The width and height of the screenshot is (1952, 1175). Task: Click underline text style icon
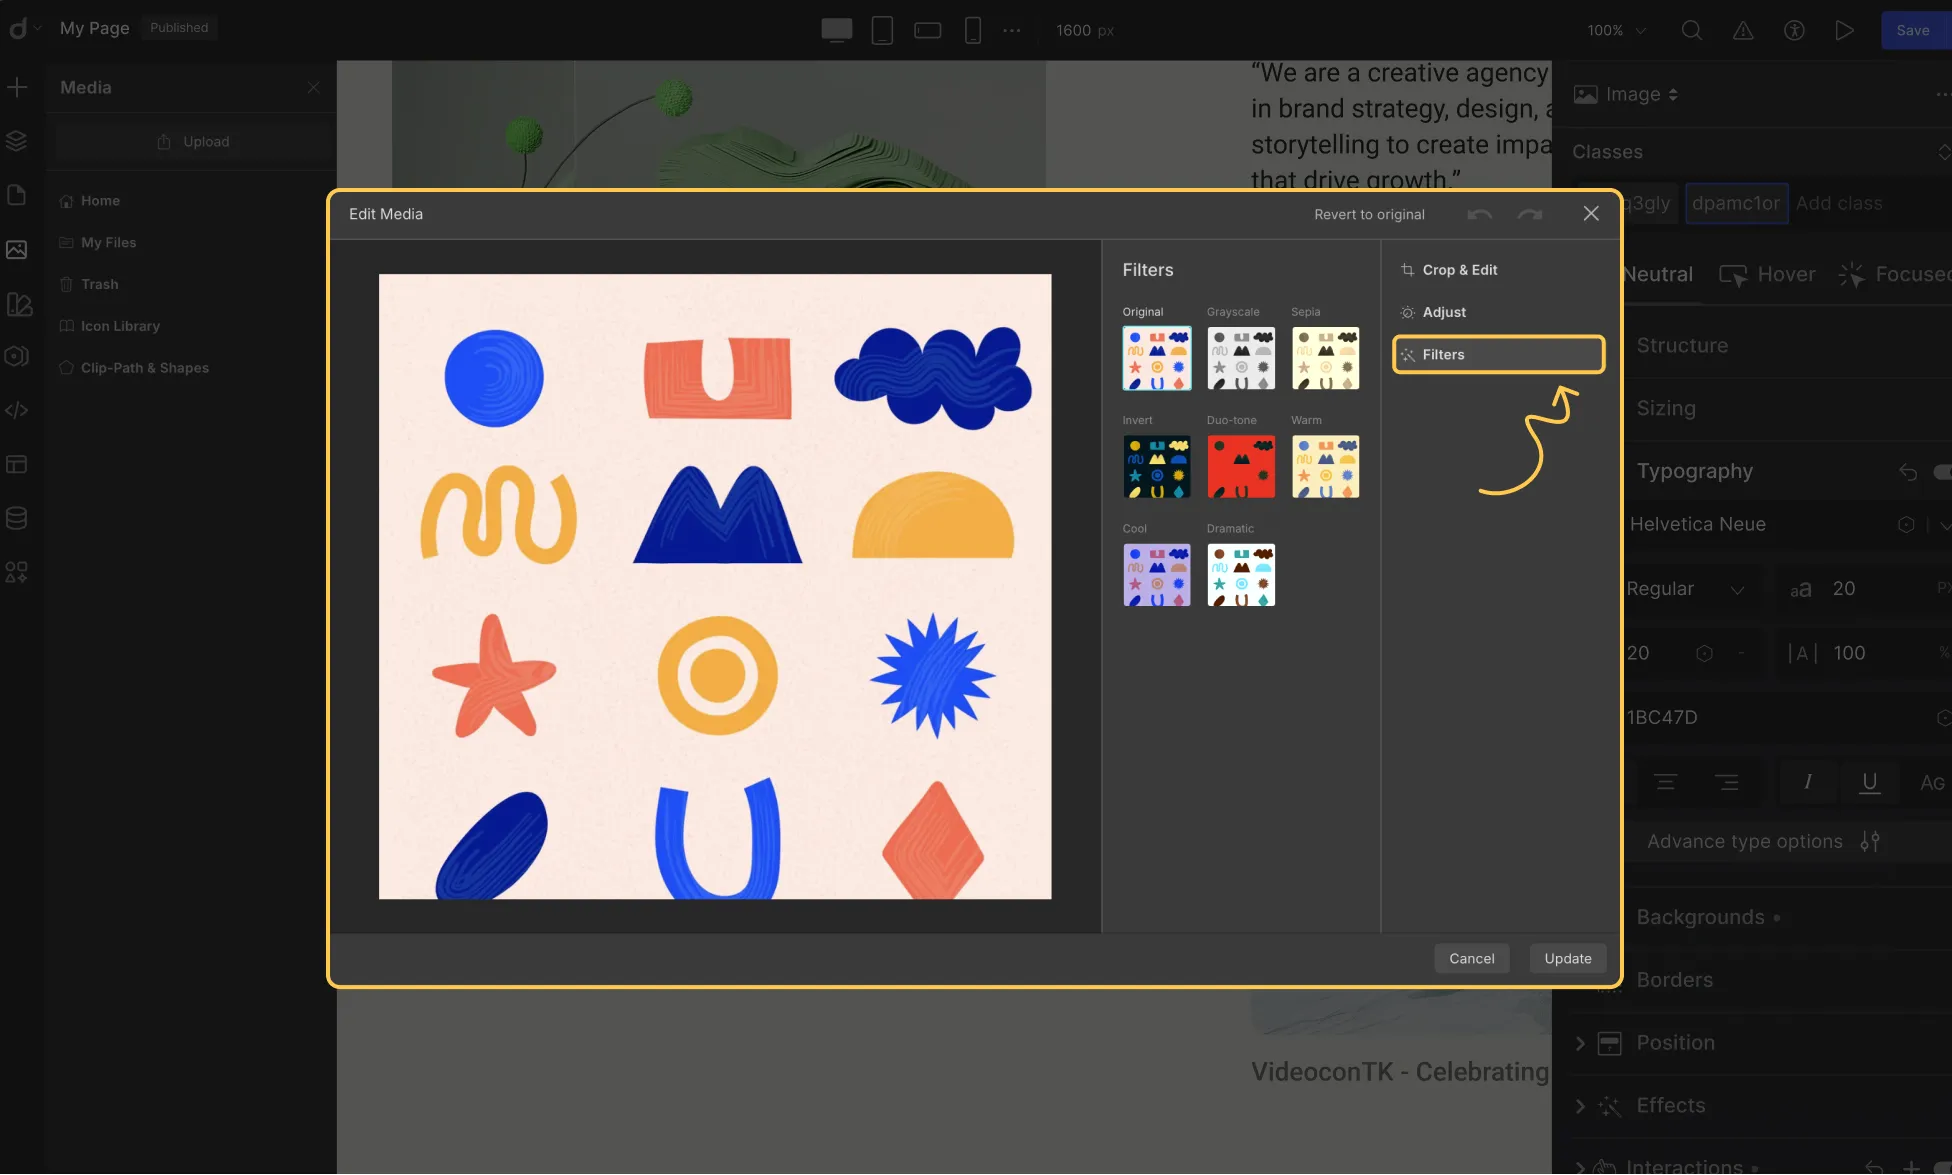tap(1869, 782)
